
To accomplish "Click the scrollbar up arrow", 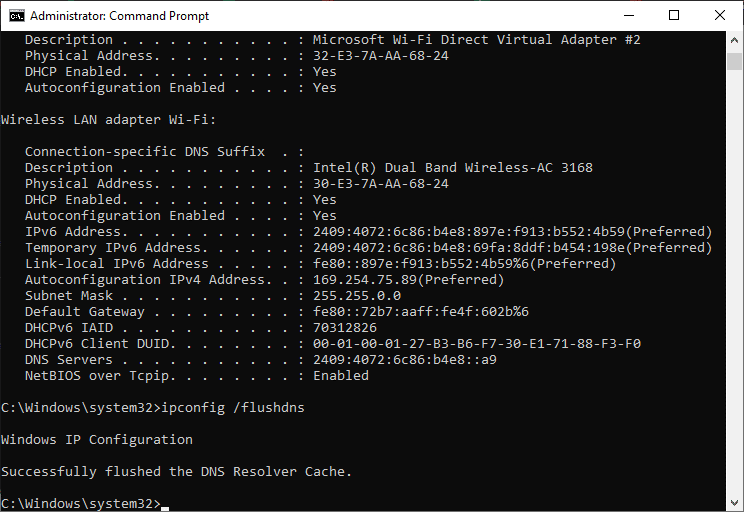I will pos(734,40).
